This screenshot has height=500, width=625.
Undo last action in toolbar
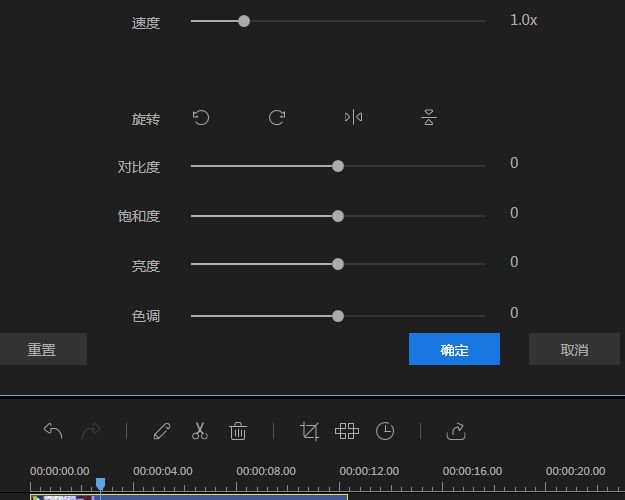click(53, 431)
